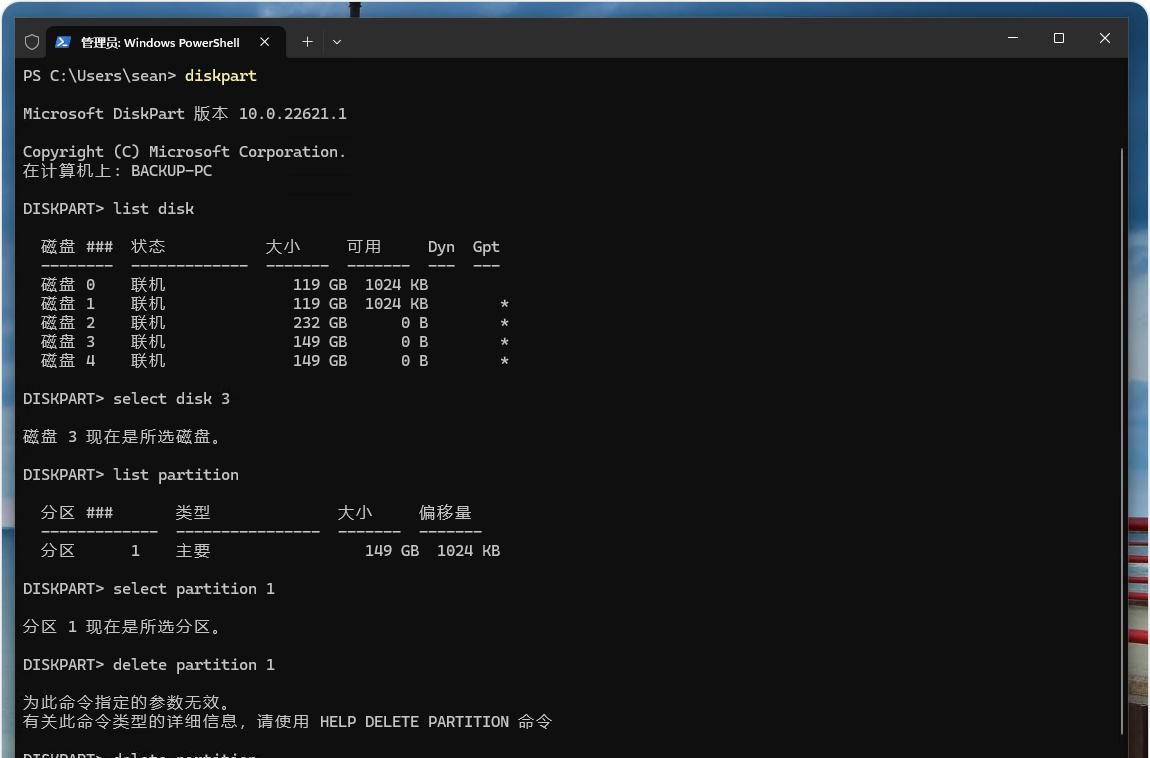Close the terminal window
Viewport: 1150px width, 758px height.
pos(1105,38)
